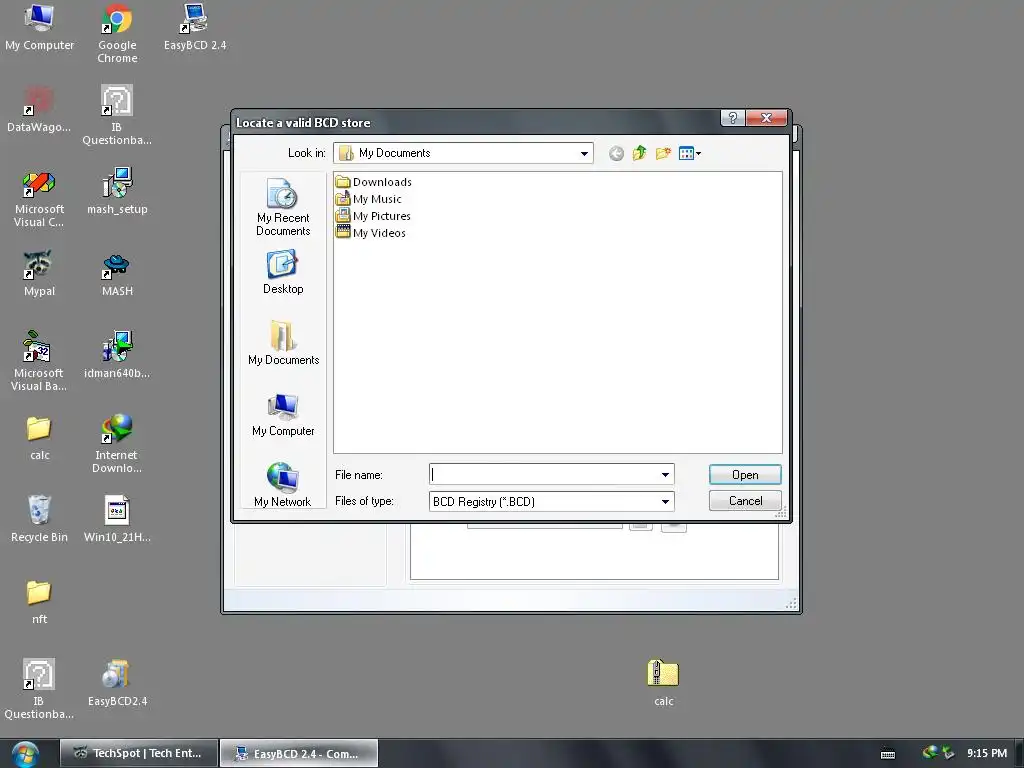Image resolution: width=1024 pixels, height=768 pixels.
Task: Select Internet Download Manager shortcut
Action: point(117,443)
